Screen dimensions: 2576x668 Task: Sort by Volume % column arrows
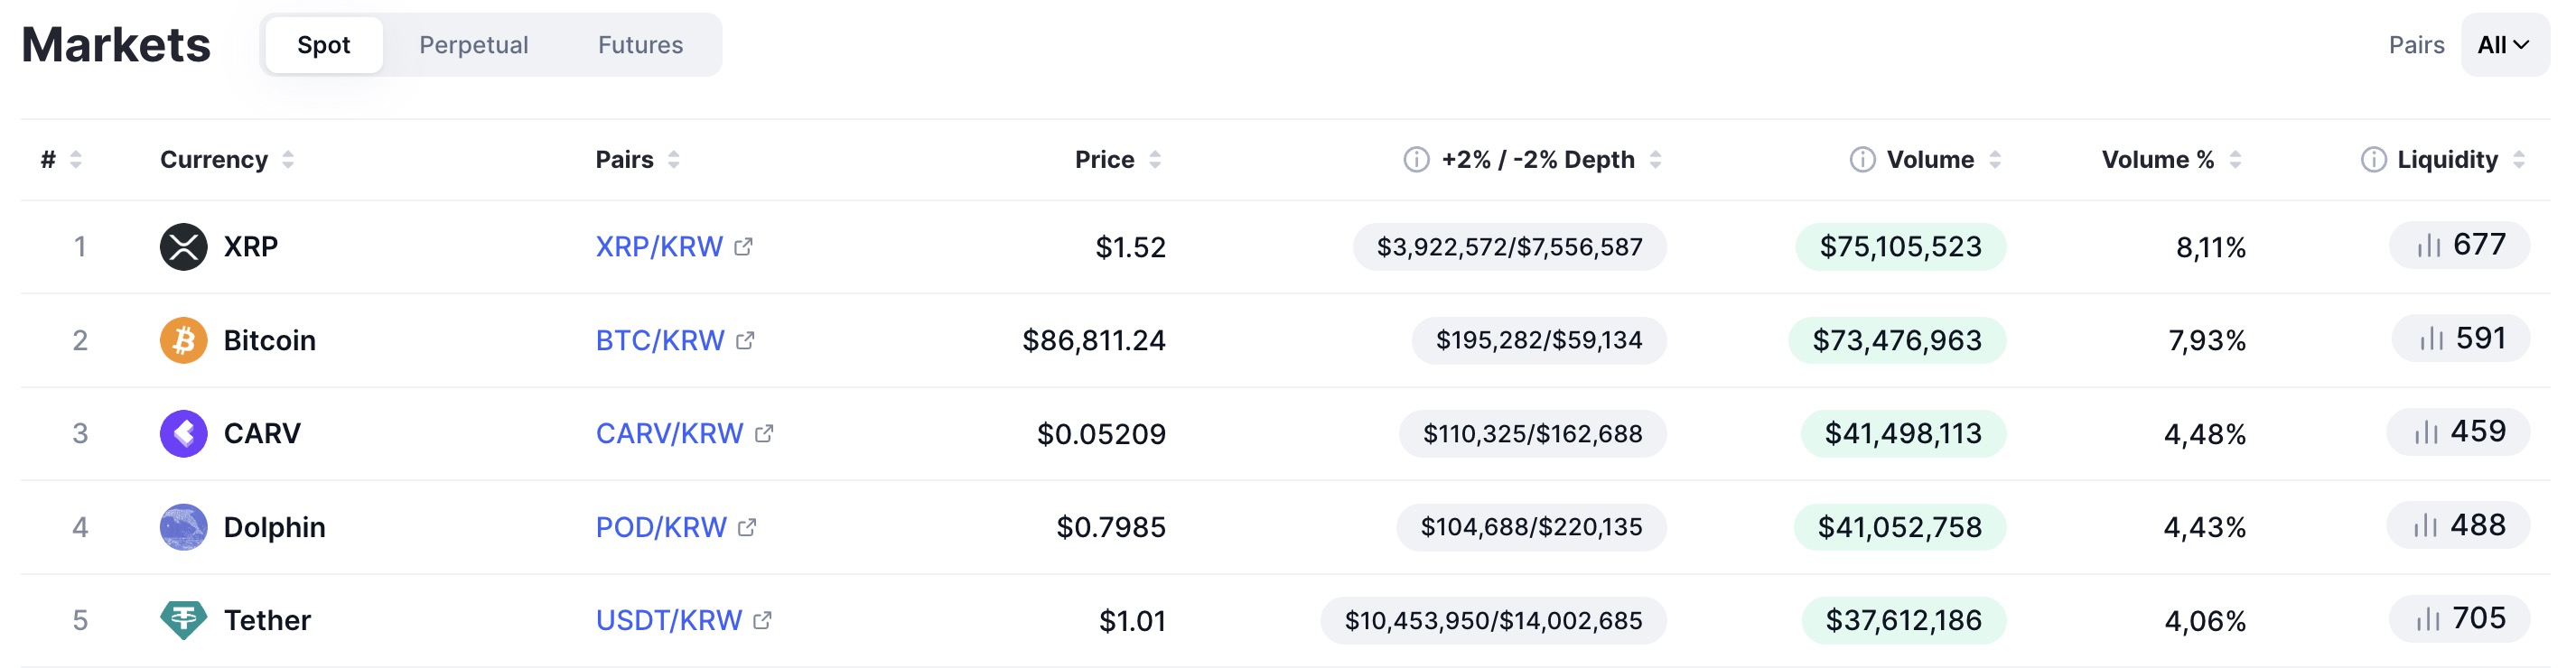(2235, 160)
